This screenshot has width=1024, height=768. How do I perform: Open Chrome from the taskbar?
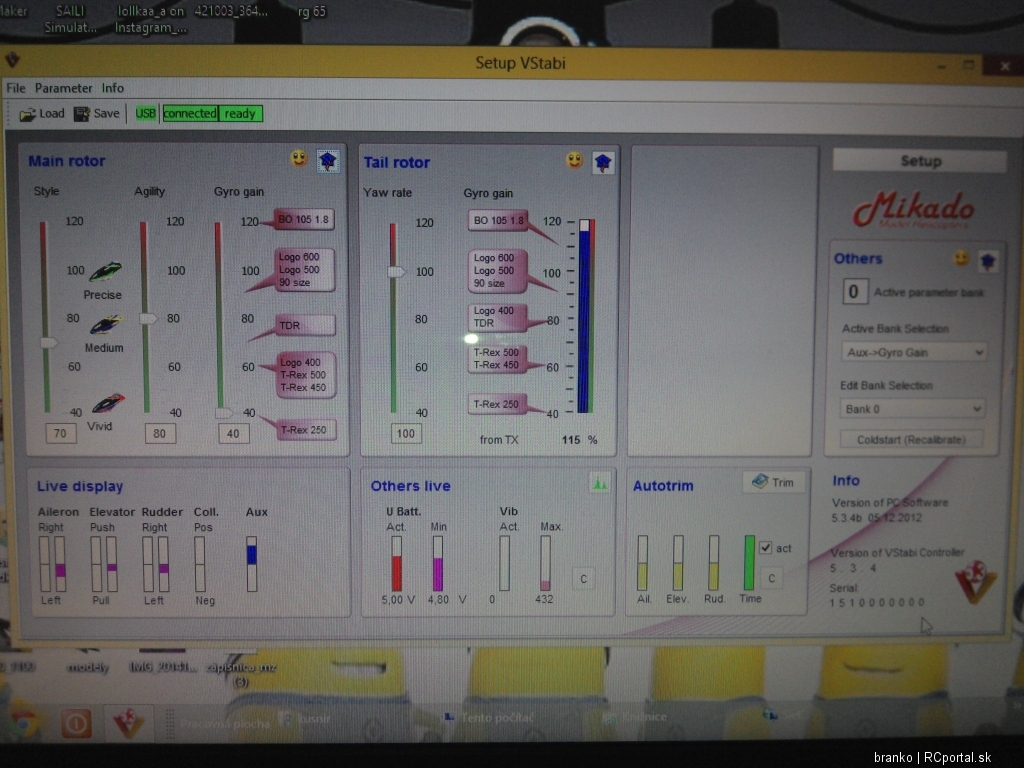click(x=24, y=724)
